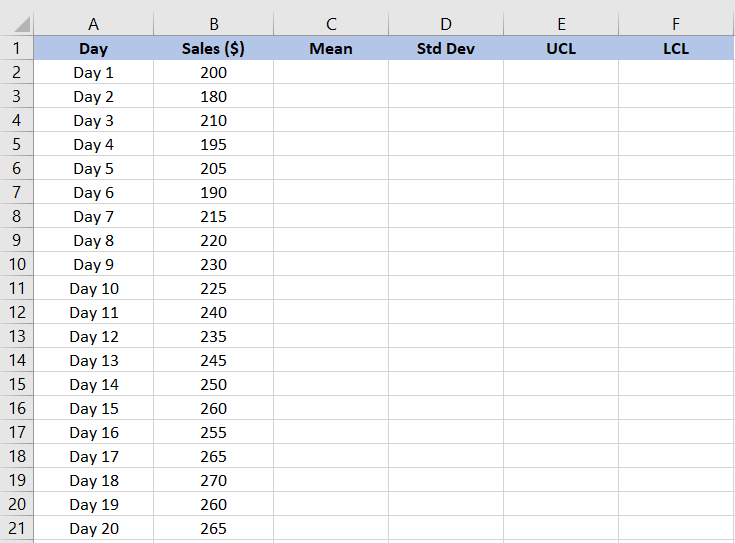Select column D header
Image resolution: width=735 pixels, height=543 pixels.
446,24
